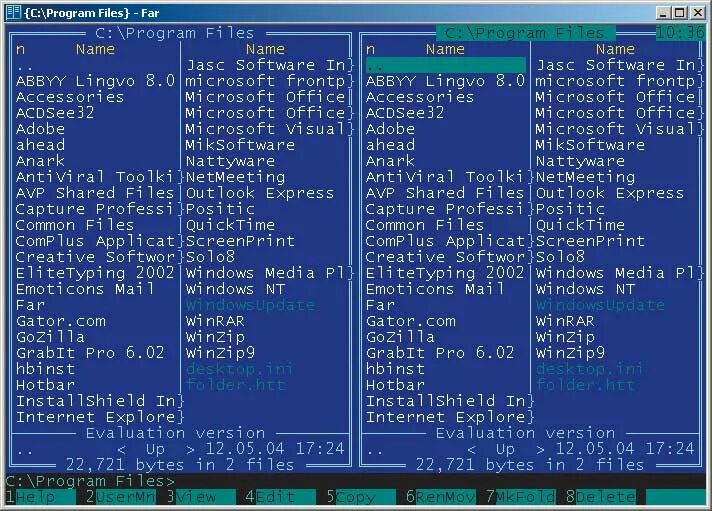The height and width of the screenshot is (511, 712).
Task: Select 'AVP Shared Files' in the left panel
Action: pyautogui.click(x=95, y=193)
